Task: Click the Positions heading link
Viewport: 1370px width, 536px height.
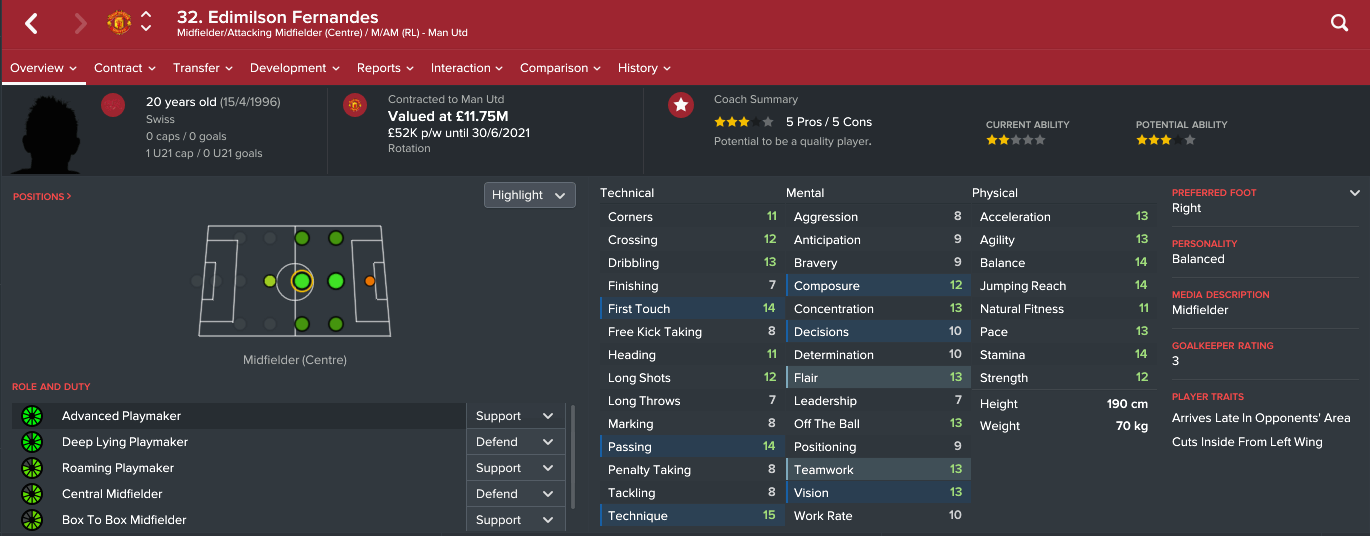Action: tap(42, 197)
